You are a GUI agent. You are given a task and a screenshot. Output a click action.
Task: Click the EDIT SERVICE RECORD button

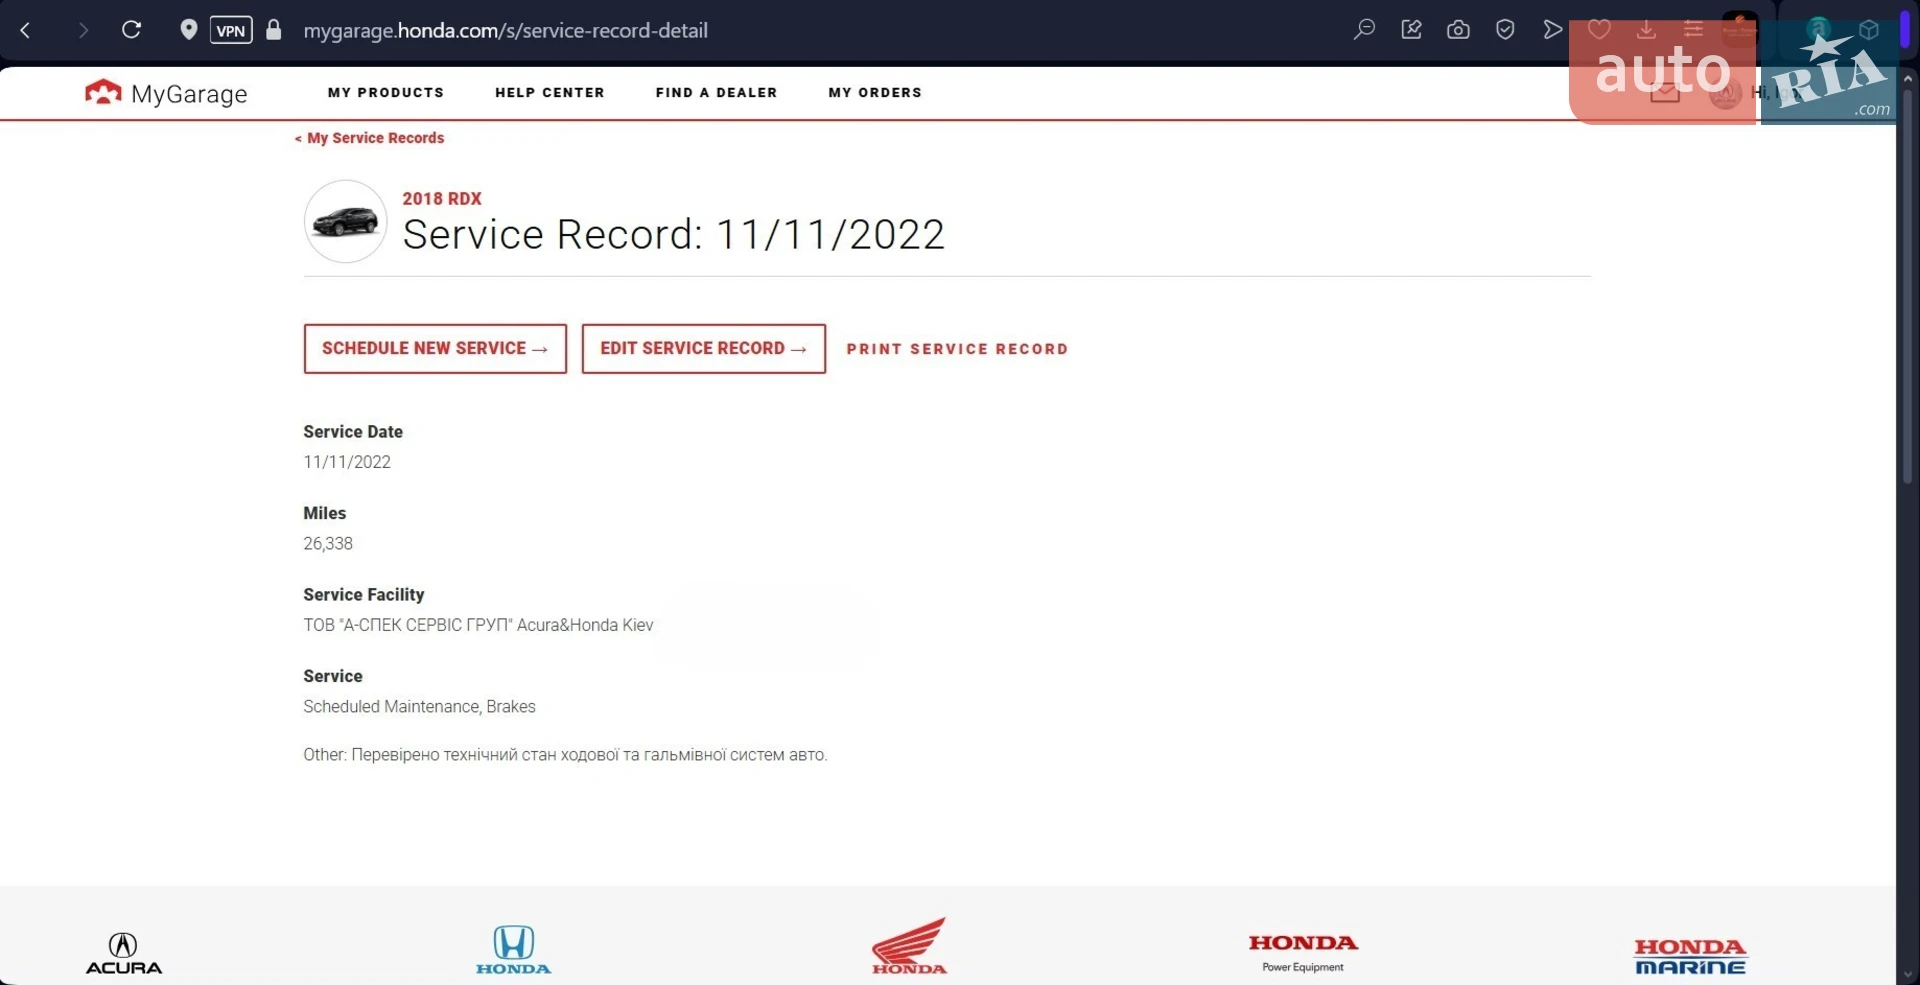[x=704, y=348]
